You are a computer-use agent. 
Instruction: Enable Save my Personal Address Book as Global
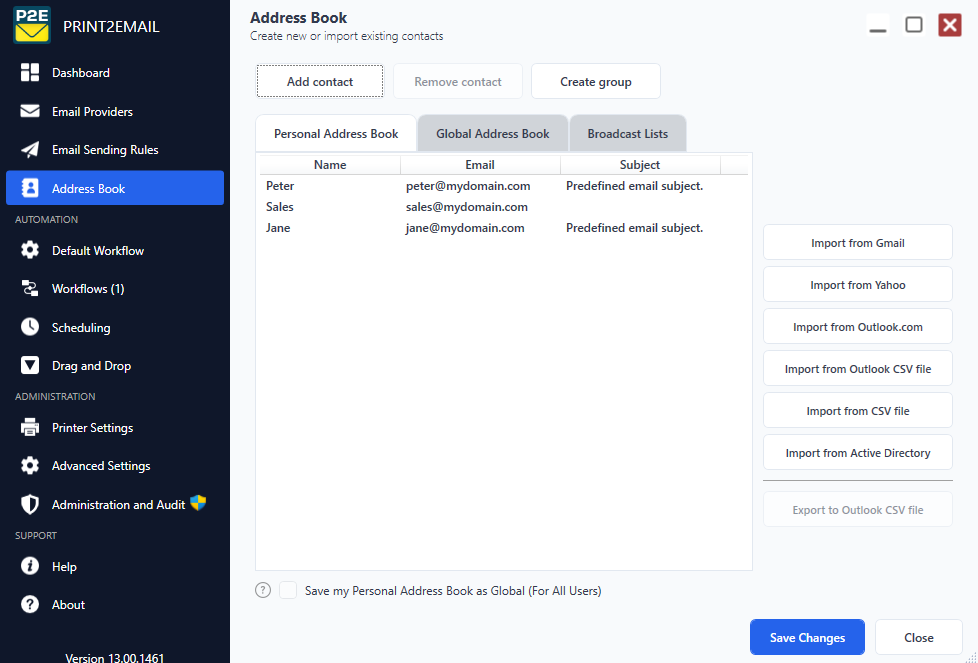click(x=288, y=590)
